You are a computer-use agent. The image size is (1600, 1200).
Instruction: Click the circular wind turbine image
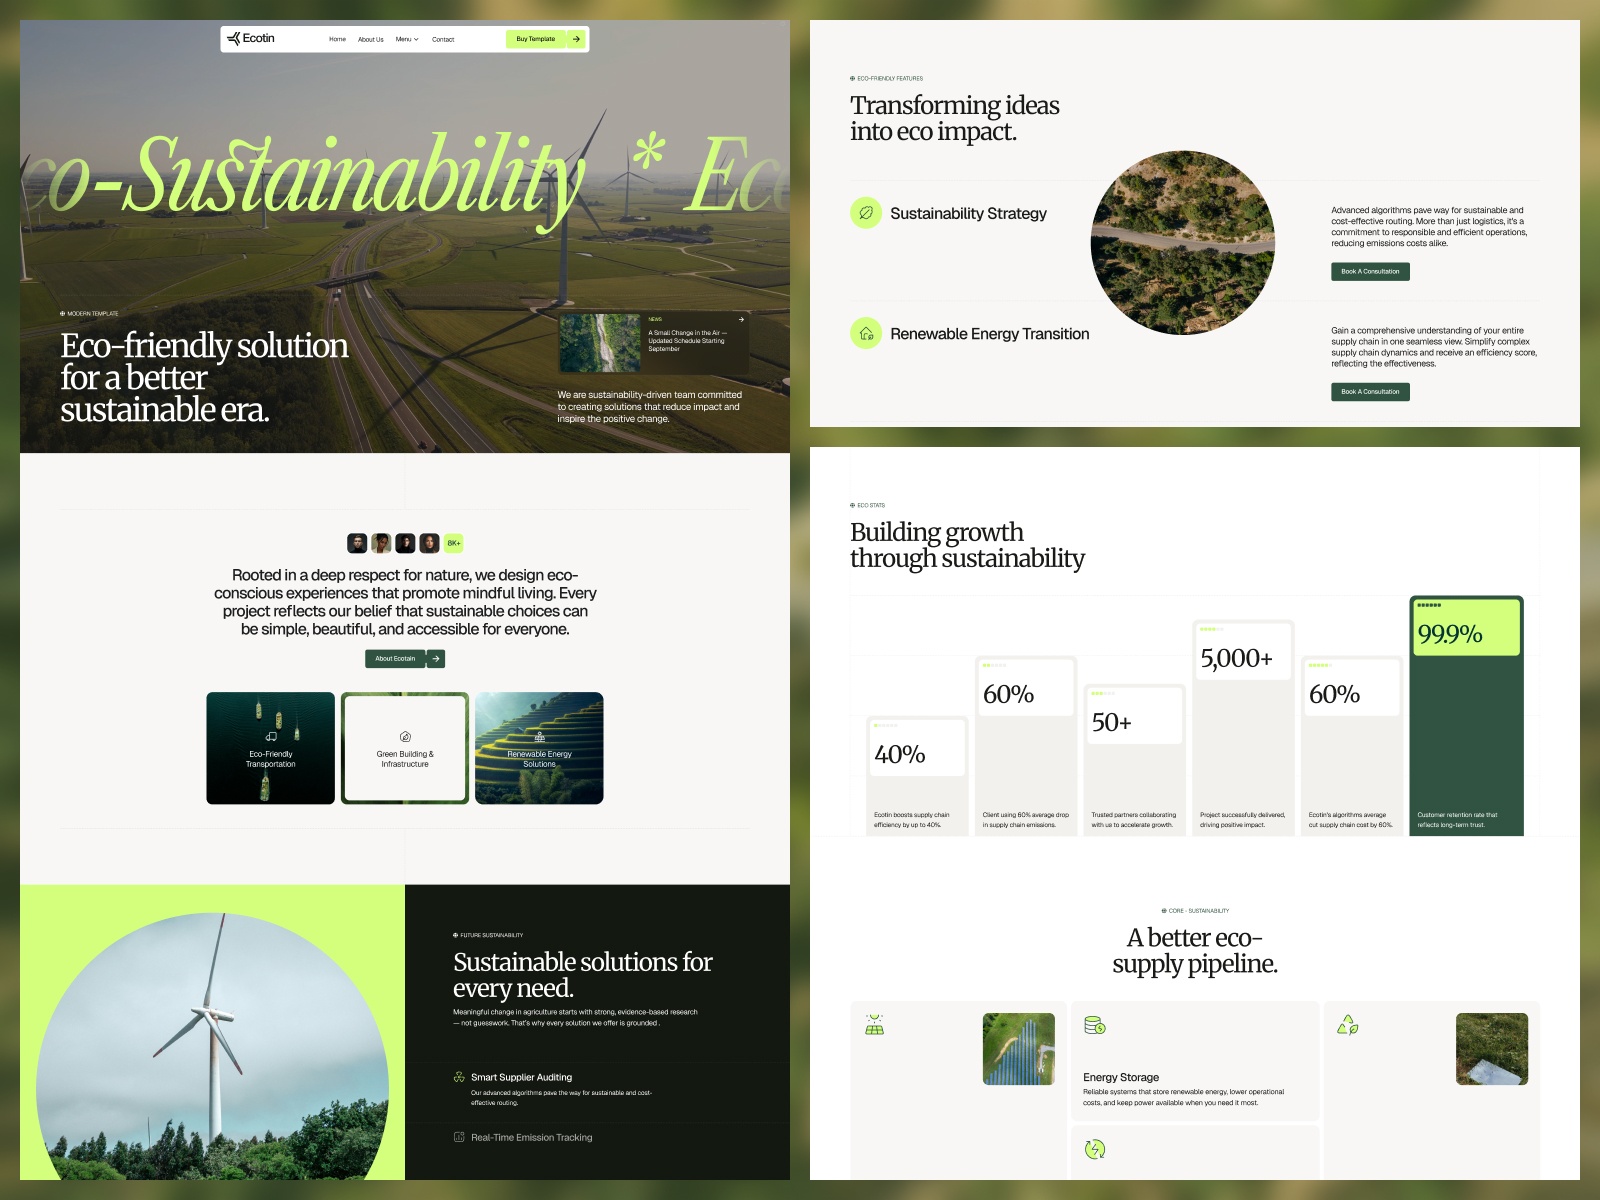click(212, 1046)
